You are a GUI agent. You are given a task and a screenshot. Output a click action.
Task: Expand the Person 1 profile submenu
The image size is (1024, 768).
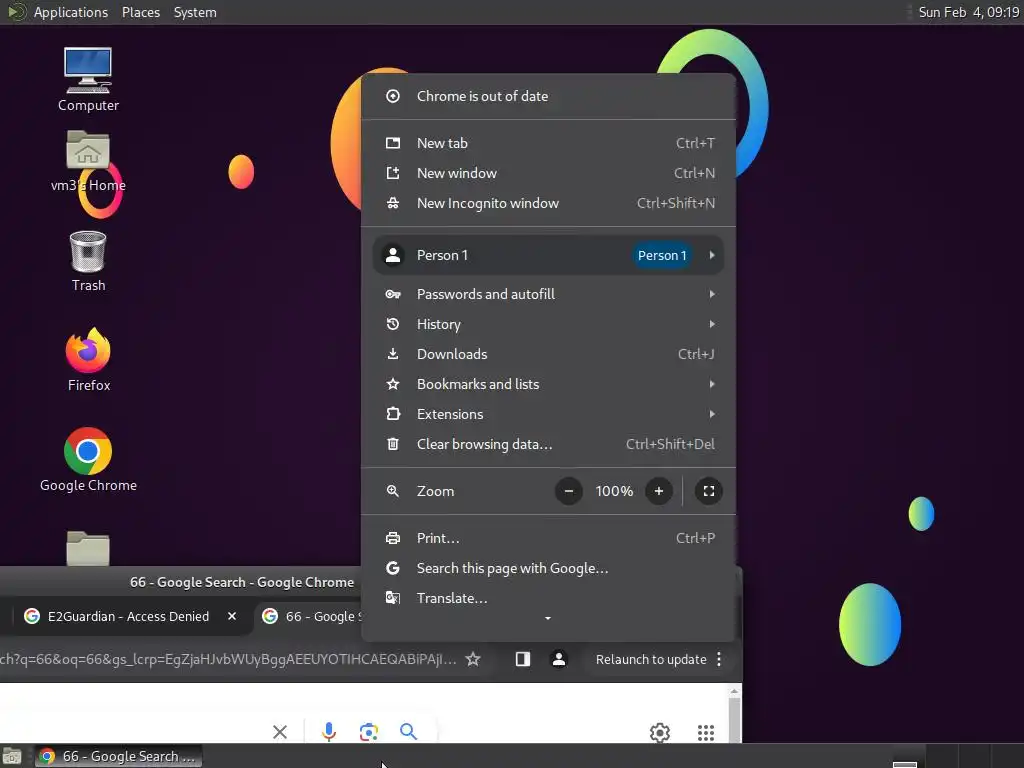pos(548,255)
